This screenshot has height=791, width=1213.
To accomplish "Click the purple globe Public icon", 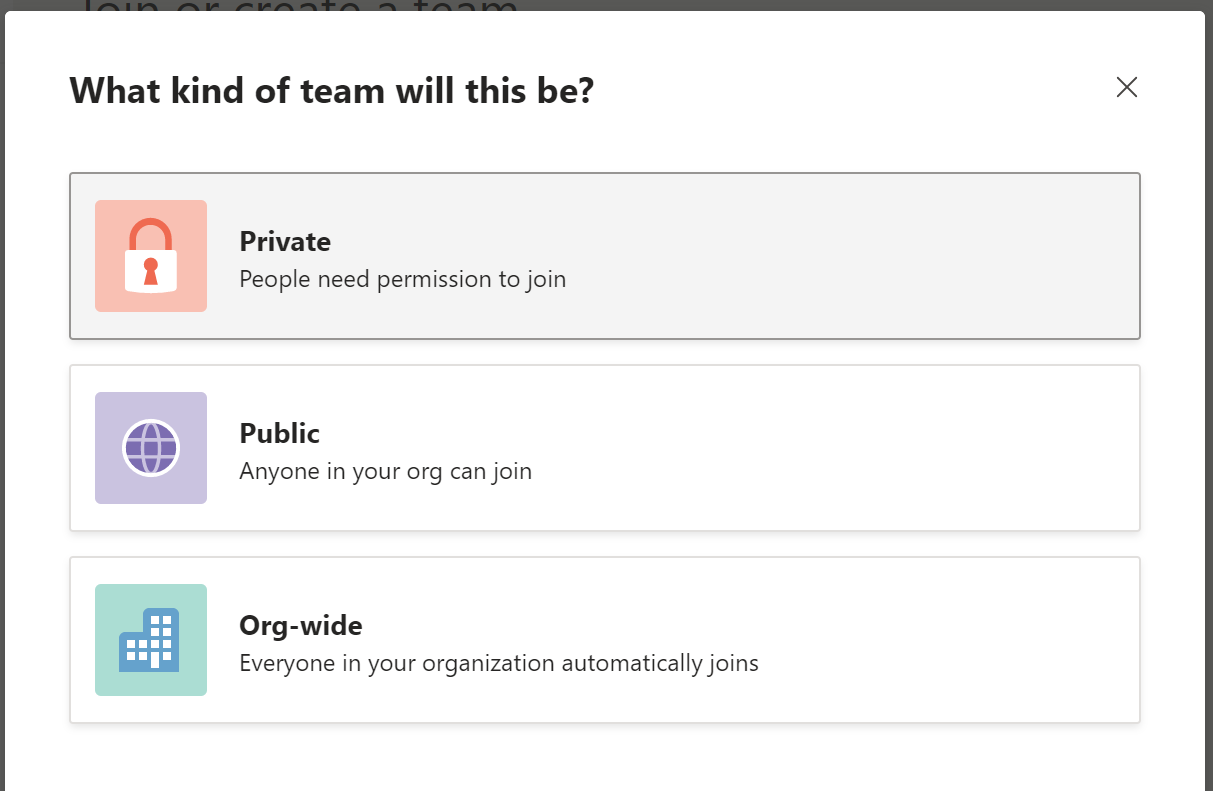I will pos(151,447).
